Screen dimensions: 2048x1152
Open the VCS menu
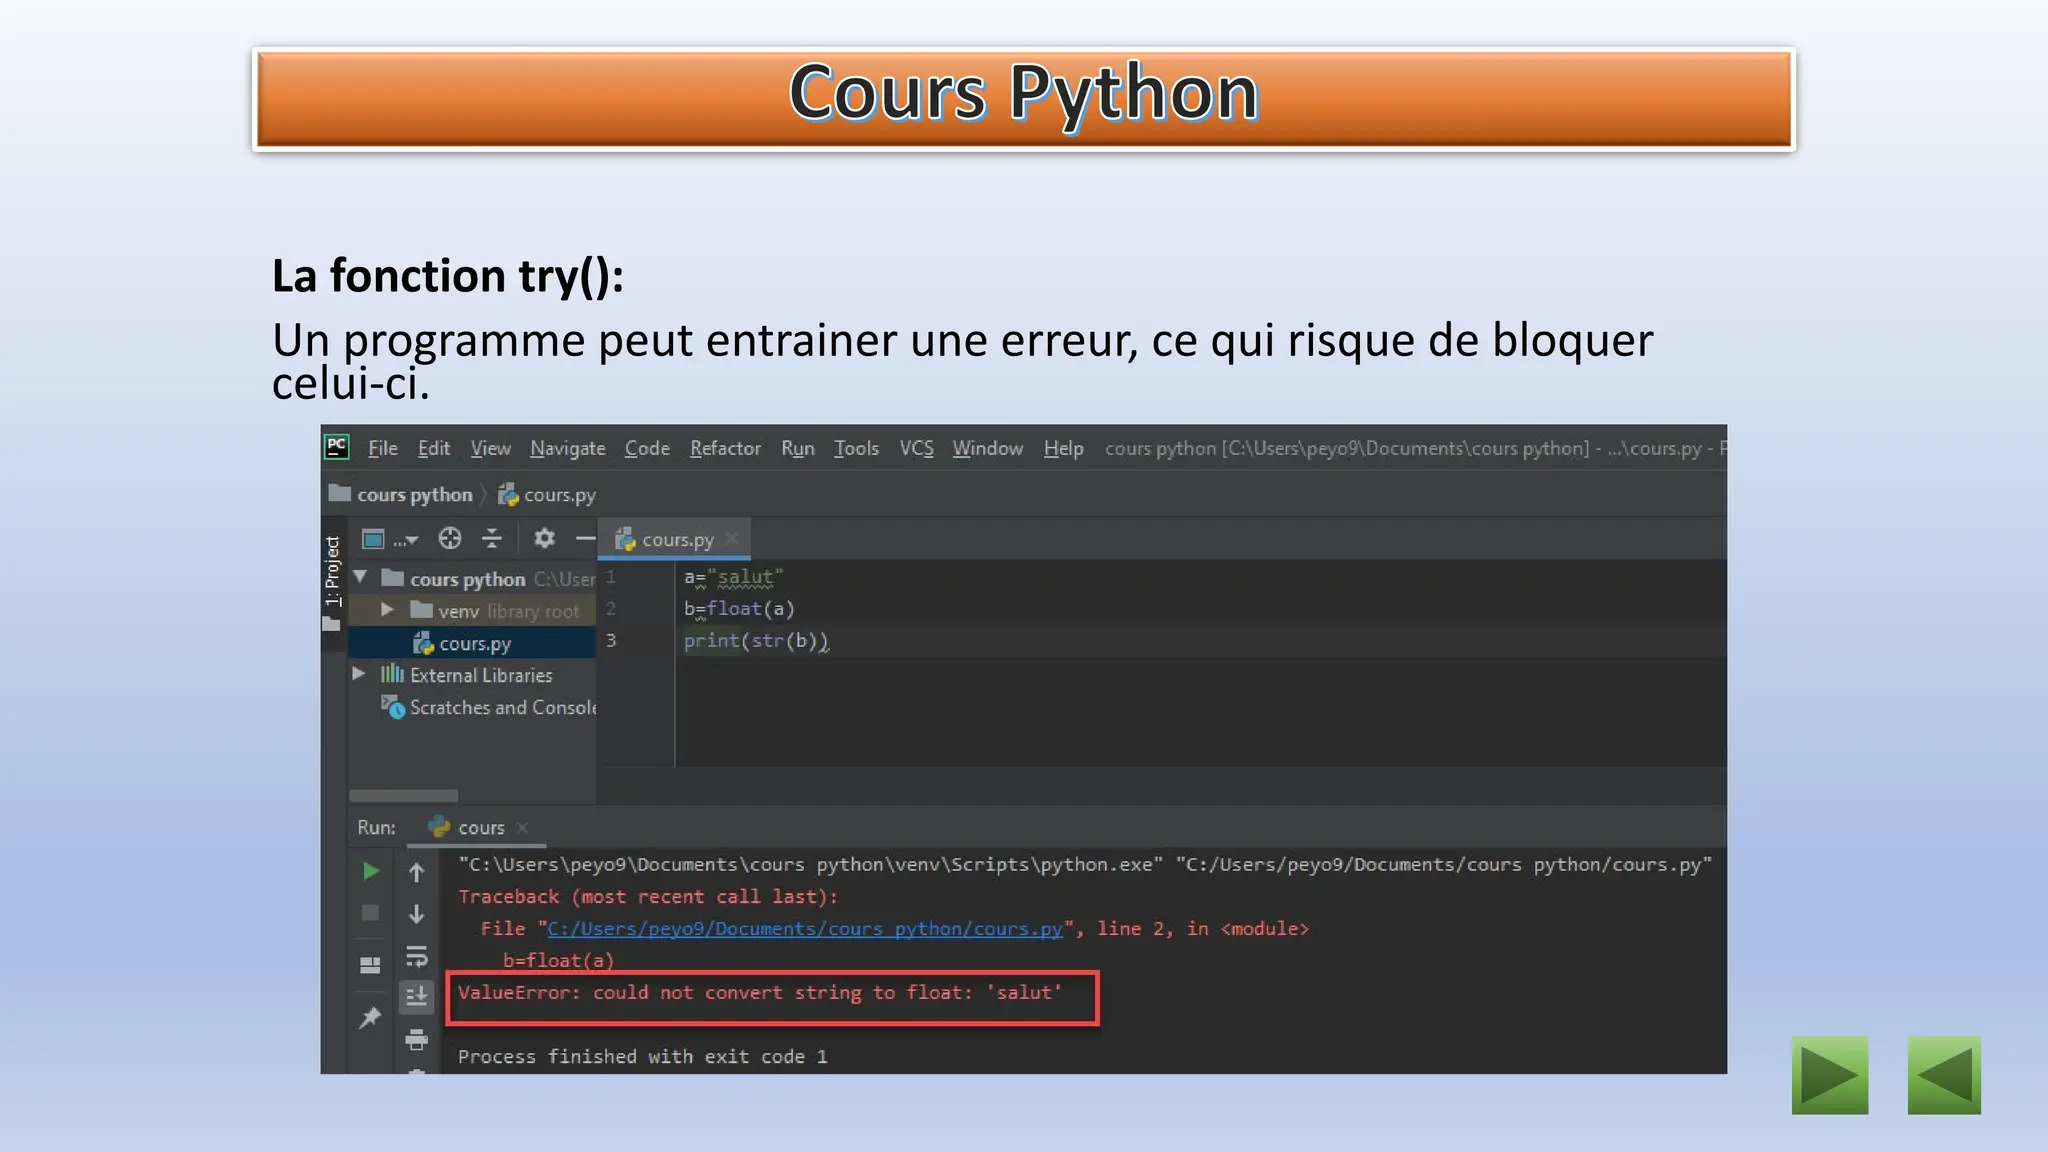[x=916, y=448]
